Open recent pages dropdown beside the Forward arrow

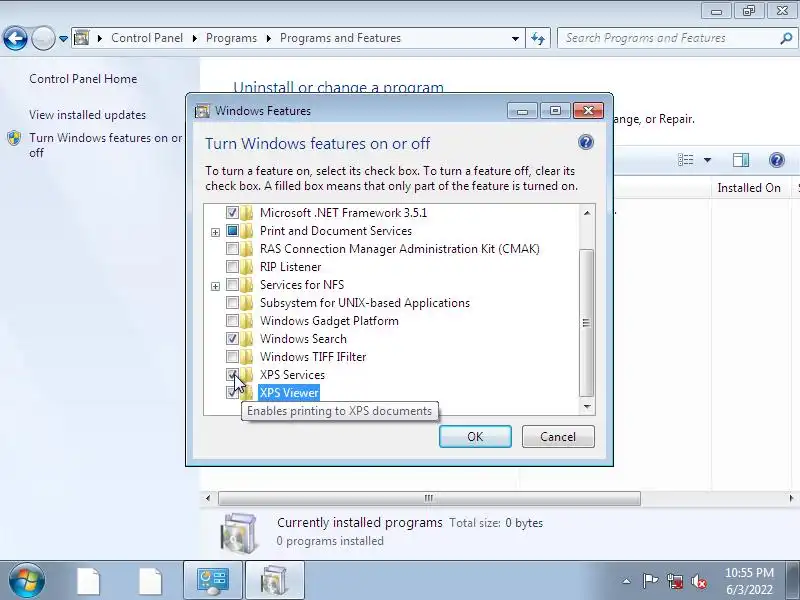coord(63,38)
